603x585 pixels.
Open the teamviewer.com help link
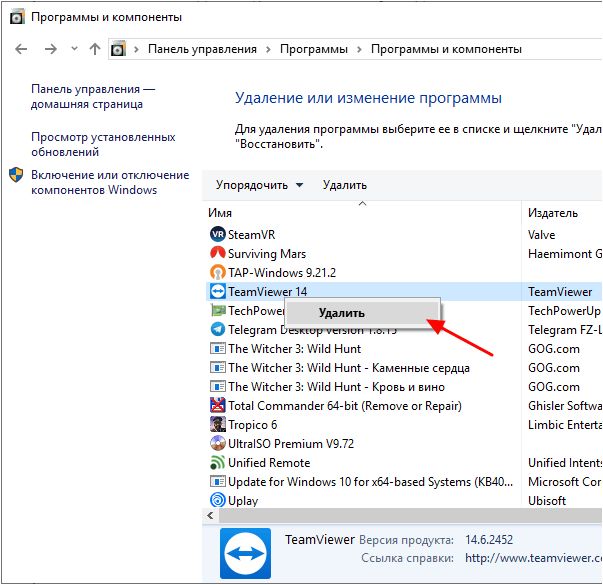533,558
